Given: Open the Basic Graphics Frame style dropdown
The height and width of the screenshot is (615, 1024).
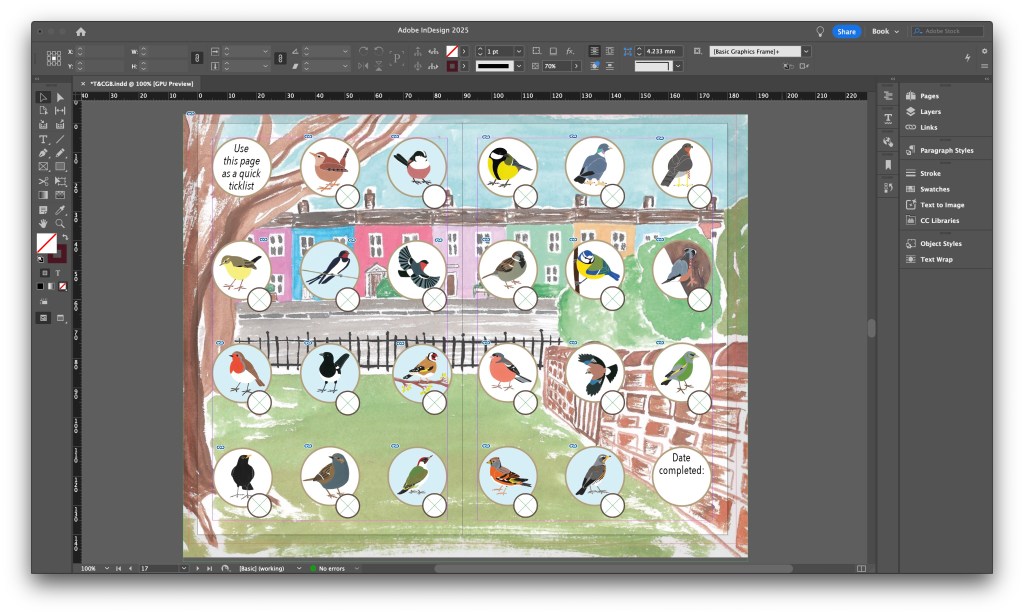Looking at the screenshot, I should 806,51.
